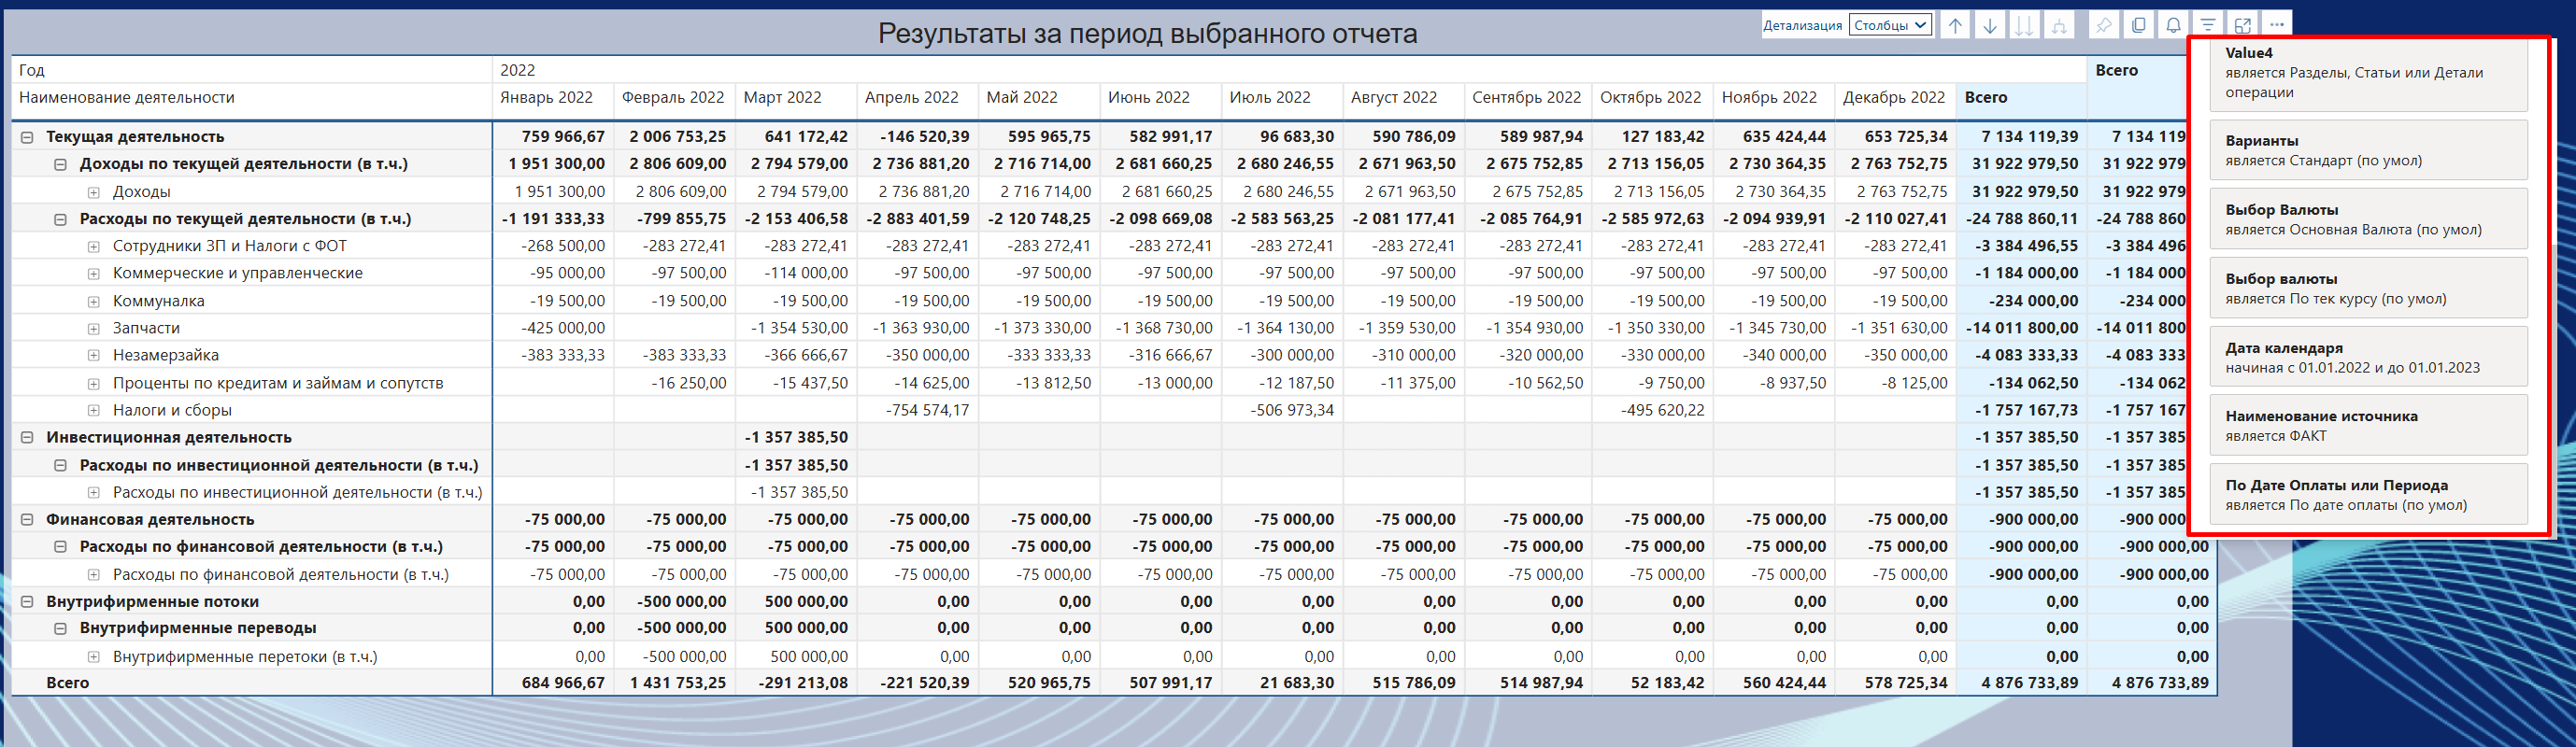The width and height of the screenshot is (2576, 747).
Task: Open more options ellipsis menu
Action: [2277, 26]
